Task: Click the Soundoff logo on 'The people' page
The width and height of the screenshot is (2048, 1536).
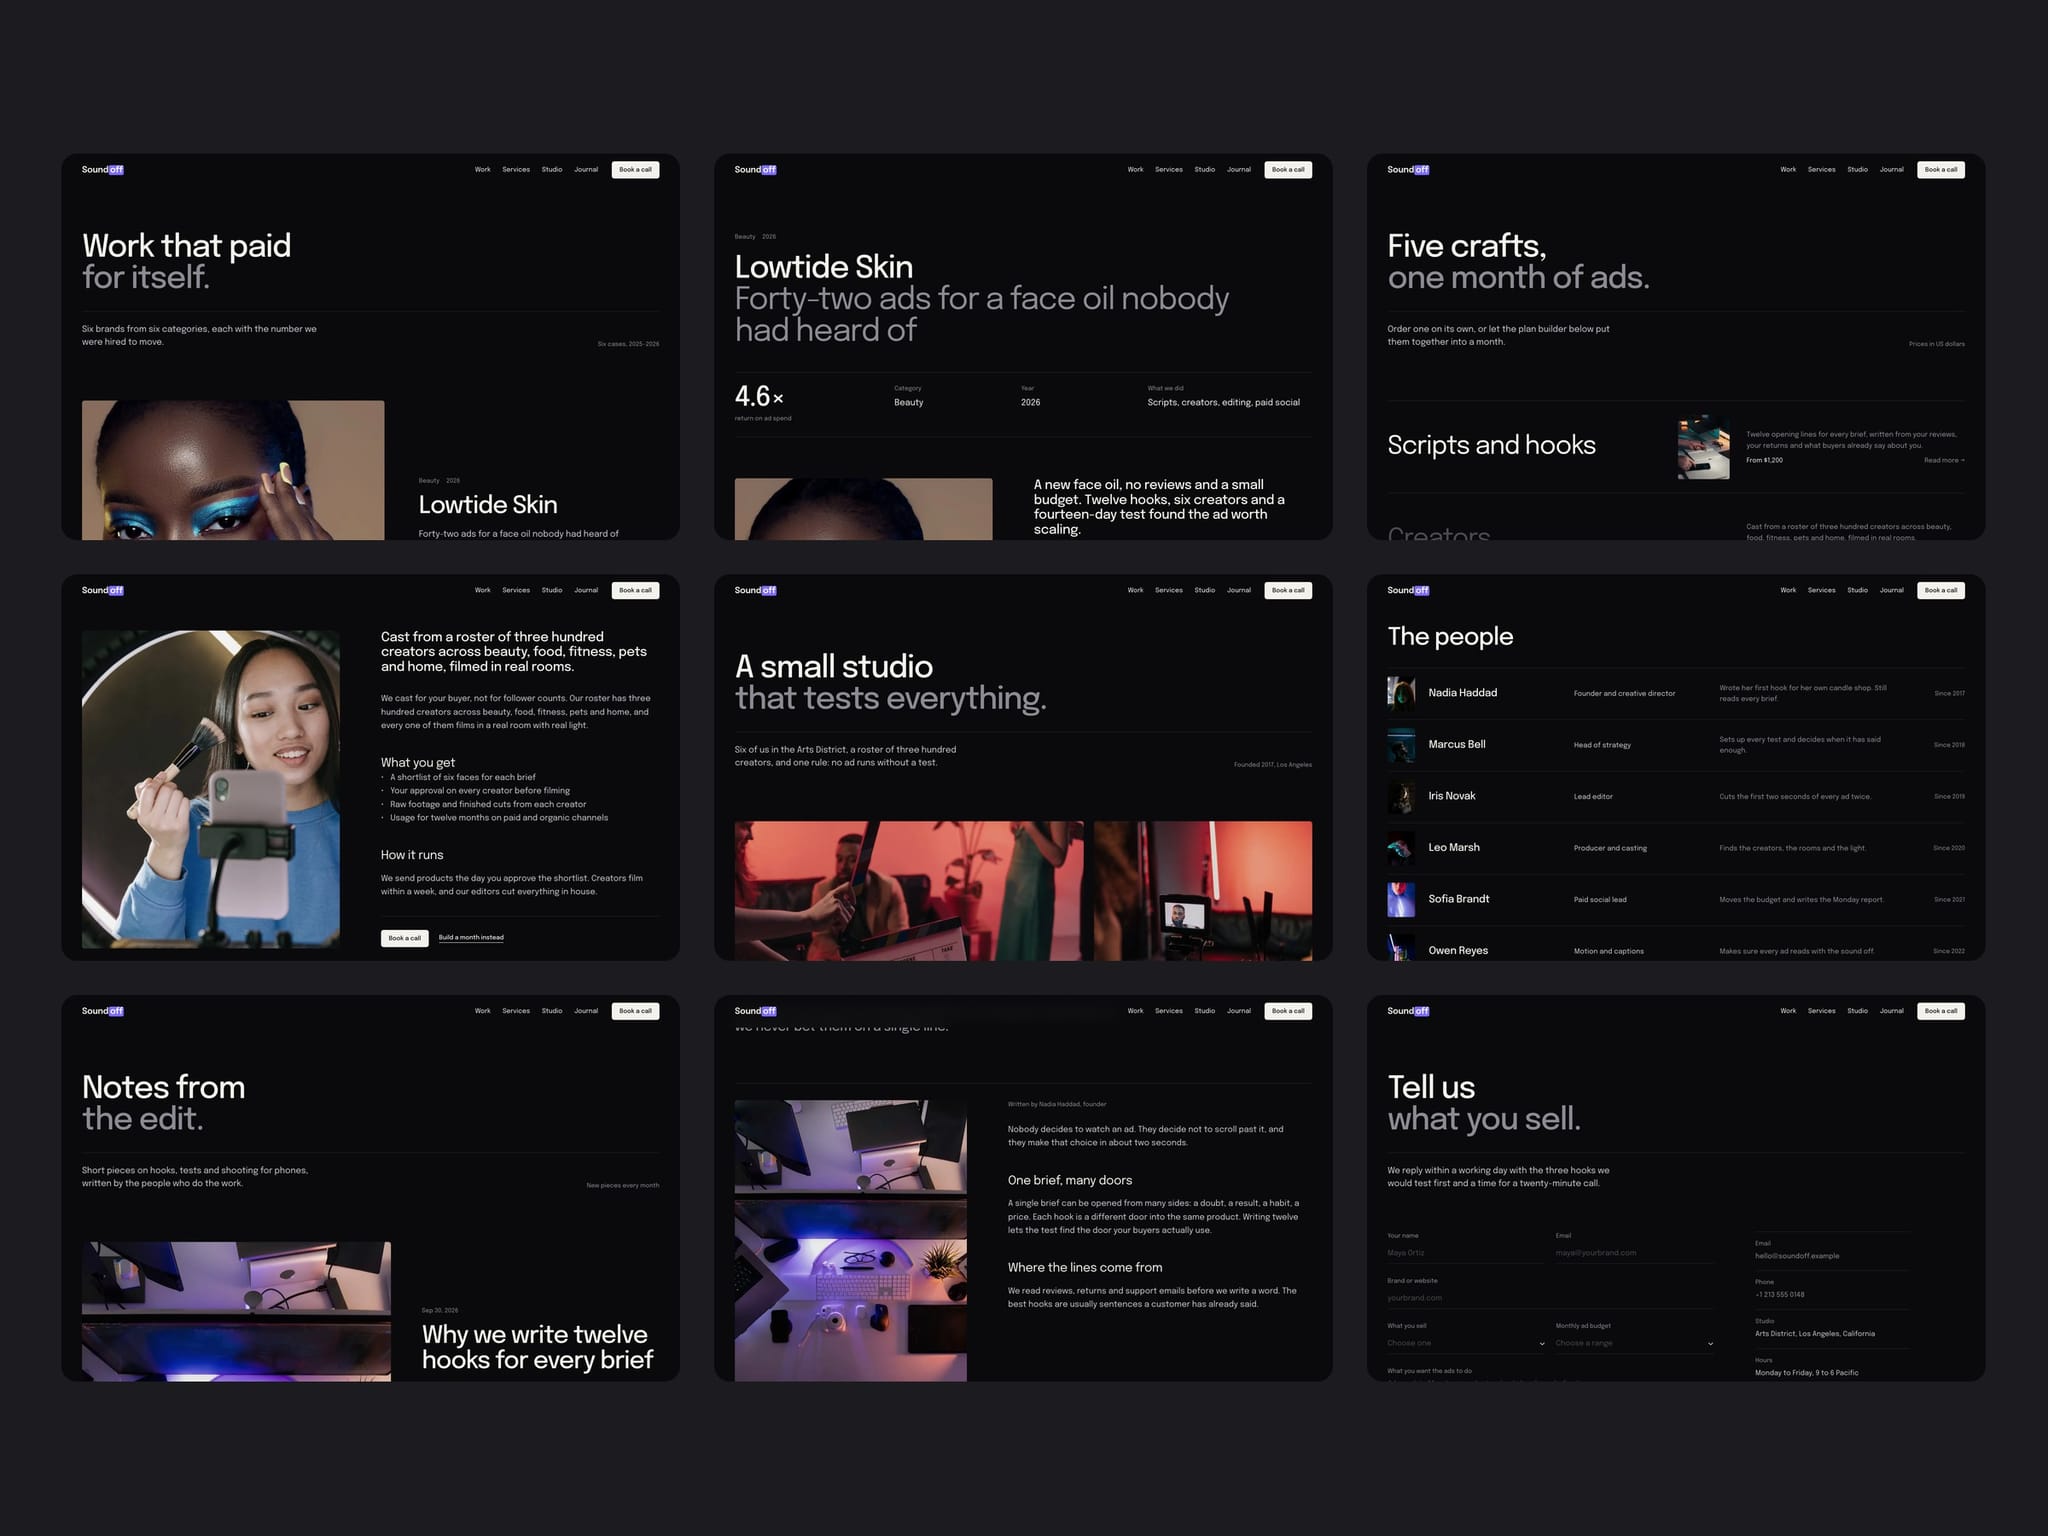Action: coord(1408,590)
